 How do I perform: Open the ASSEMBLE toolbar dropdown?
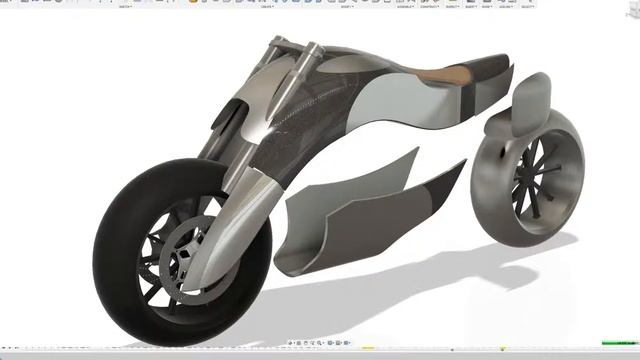405,7
